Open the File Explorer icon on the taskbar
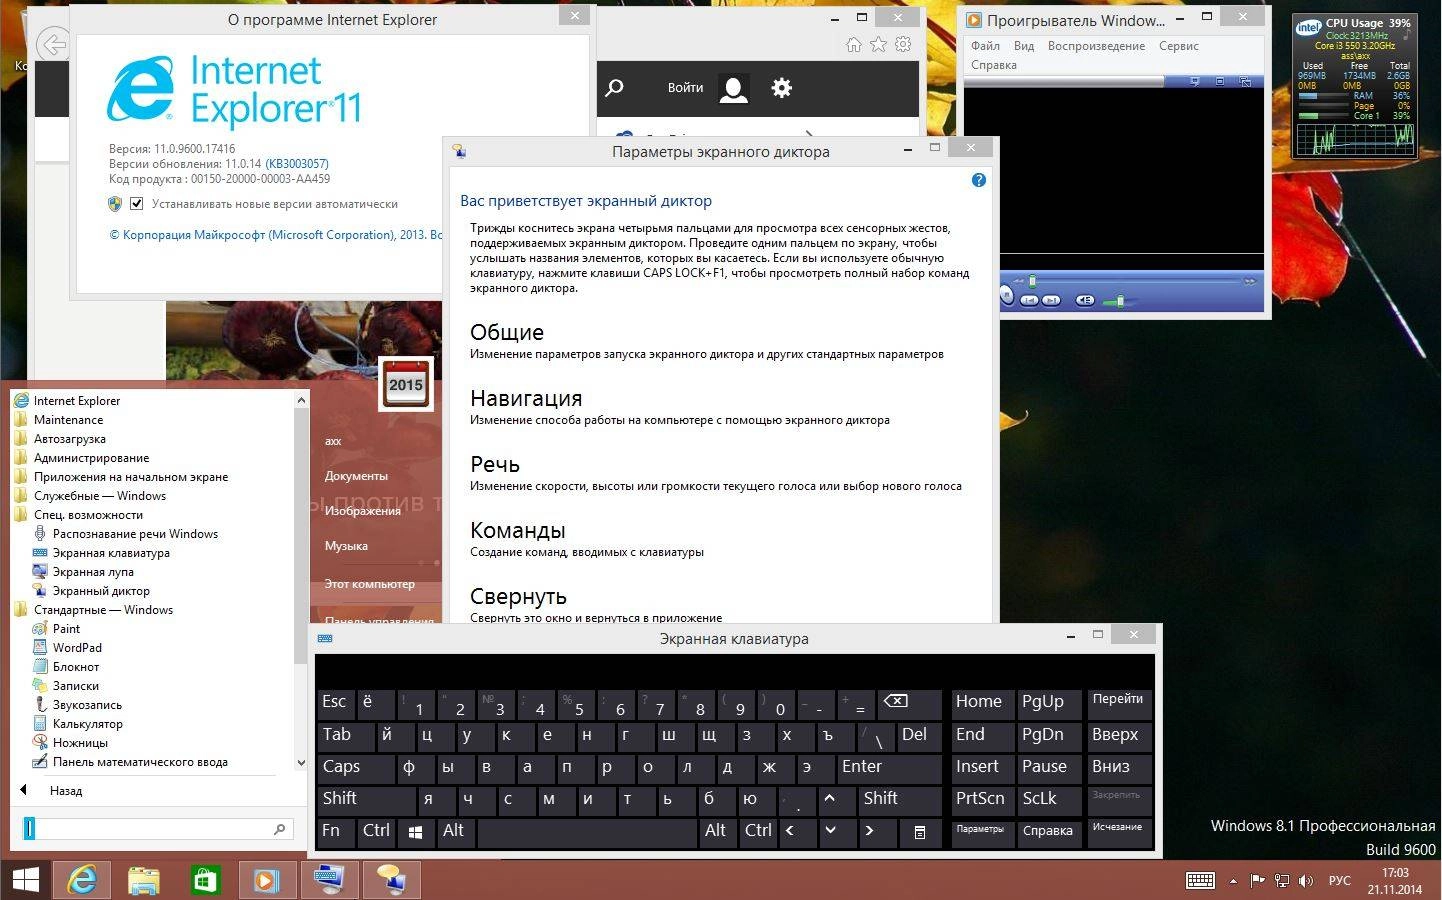The image size is (1442, 900). [144, 880]
